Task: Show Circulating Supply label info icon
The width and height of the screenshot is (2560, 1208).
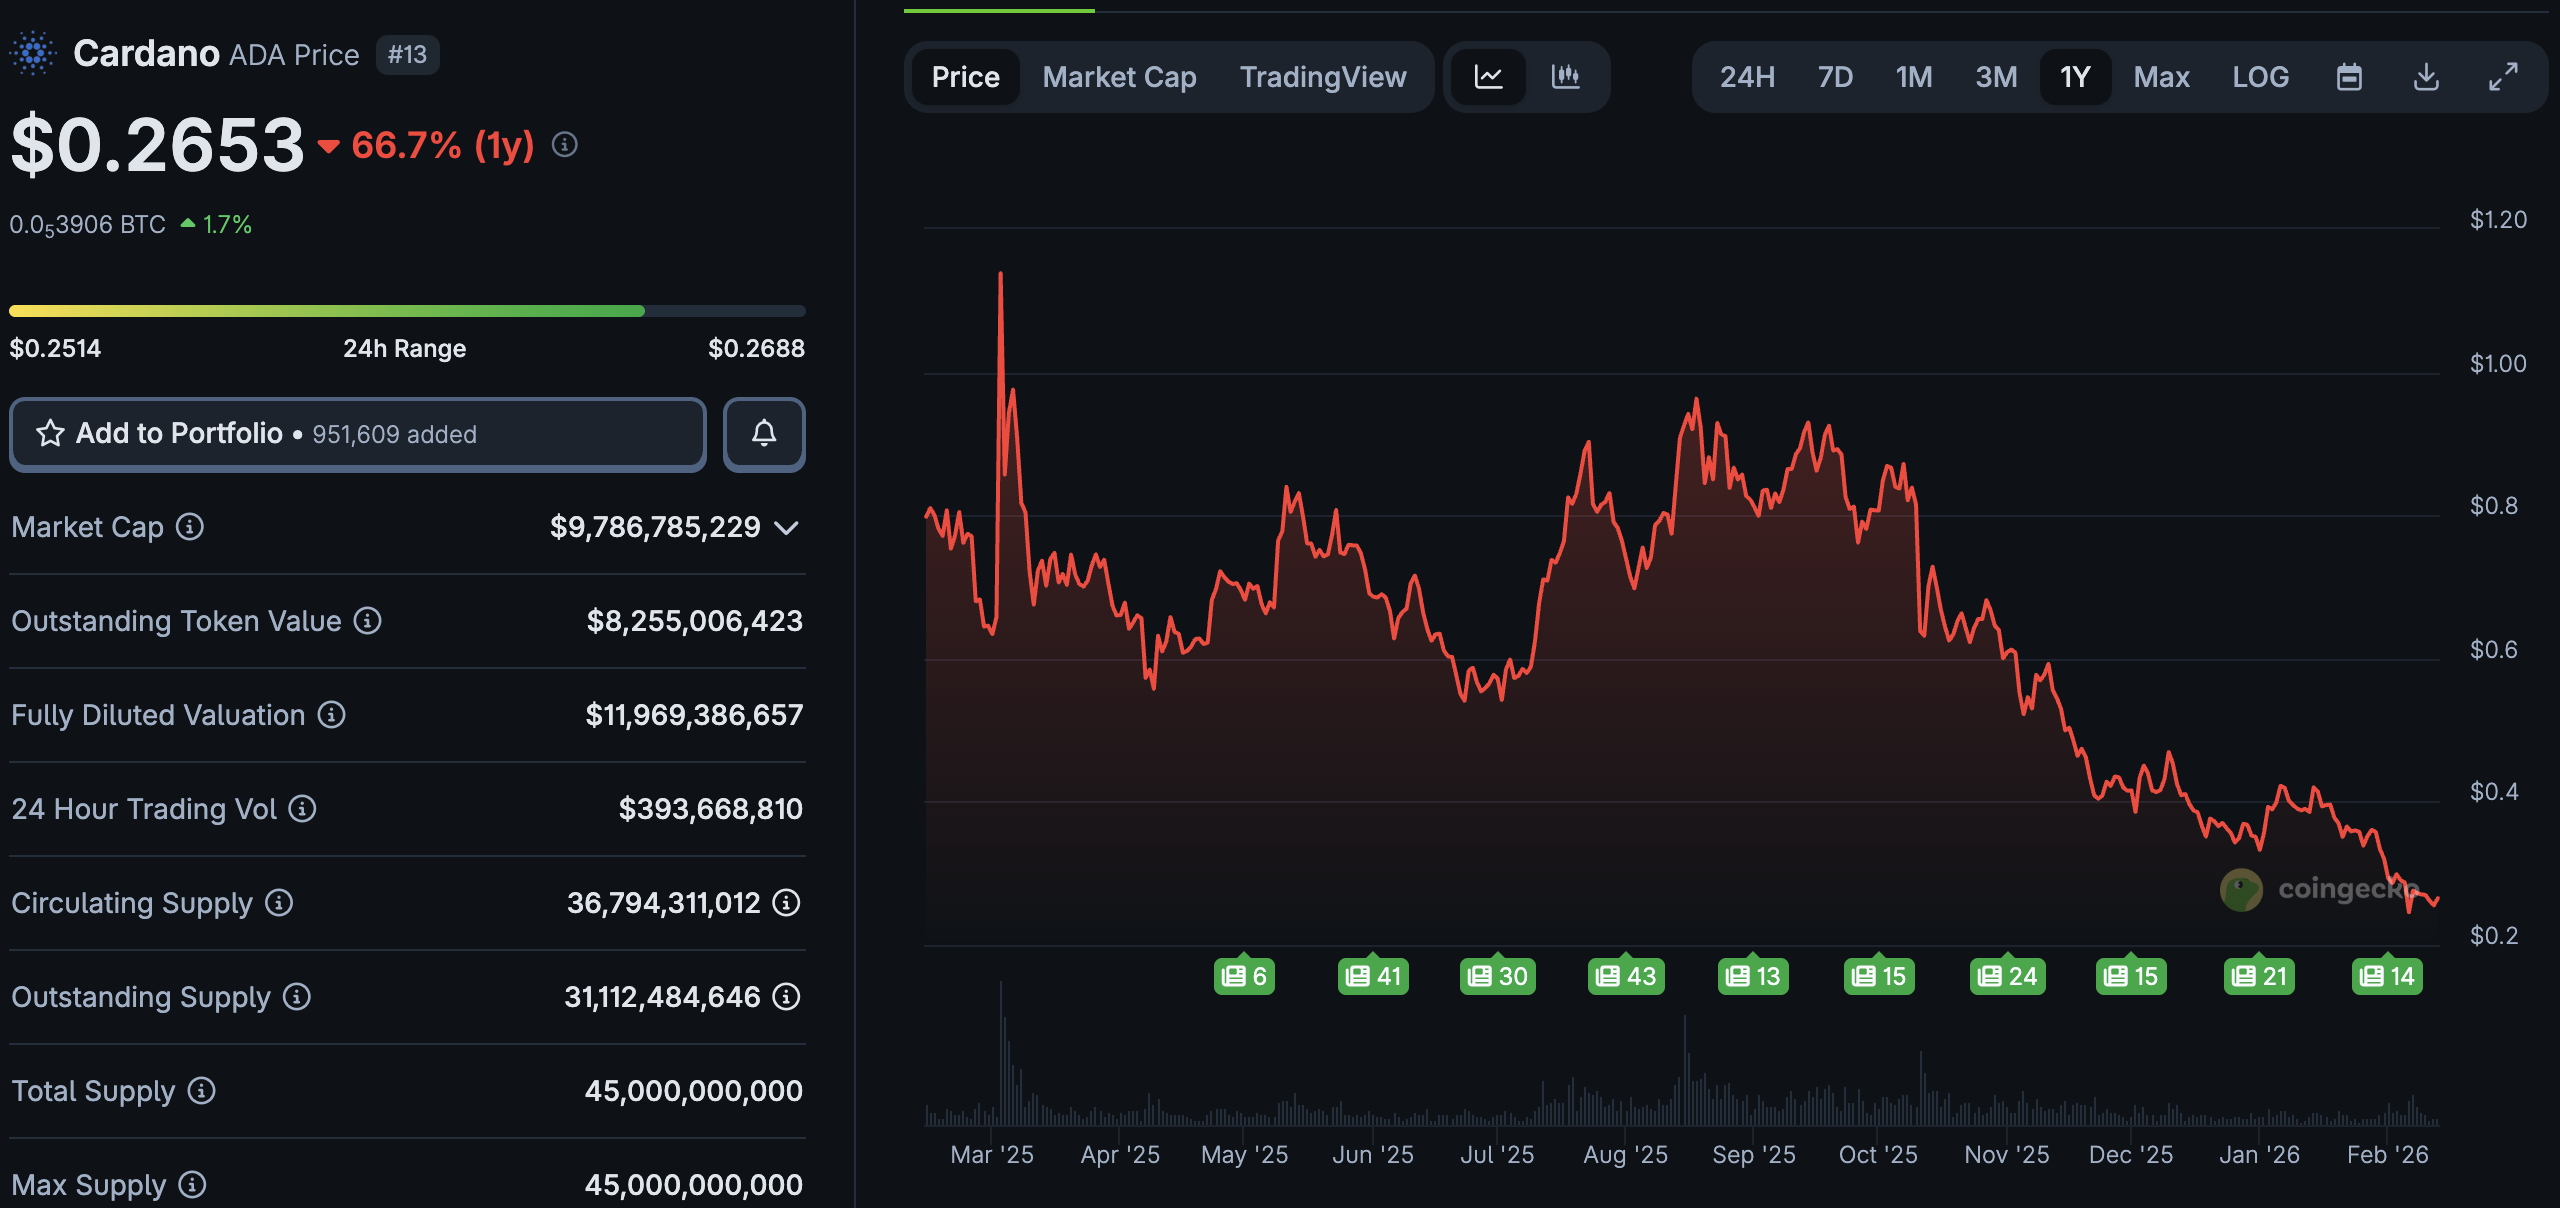Action: coord(279,903)
